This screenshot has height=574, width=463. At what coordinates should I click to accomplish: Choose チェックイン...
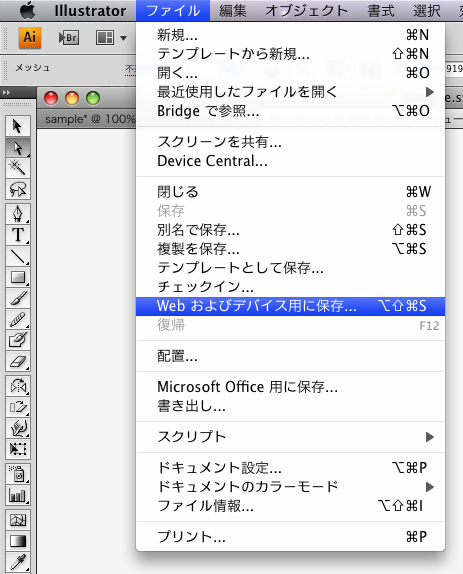pyautogui.click(x=291, y=287)
